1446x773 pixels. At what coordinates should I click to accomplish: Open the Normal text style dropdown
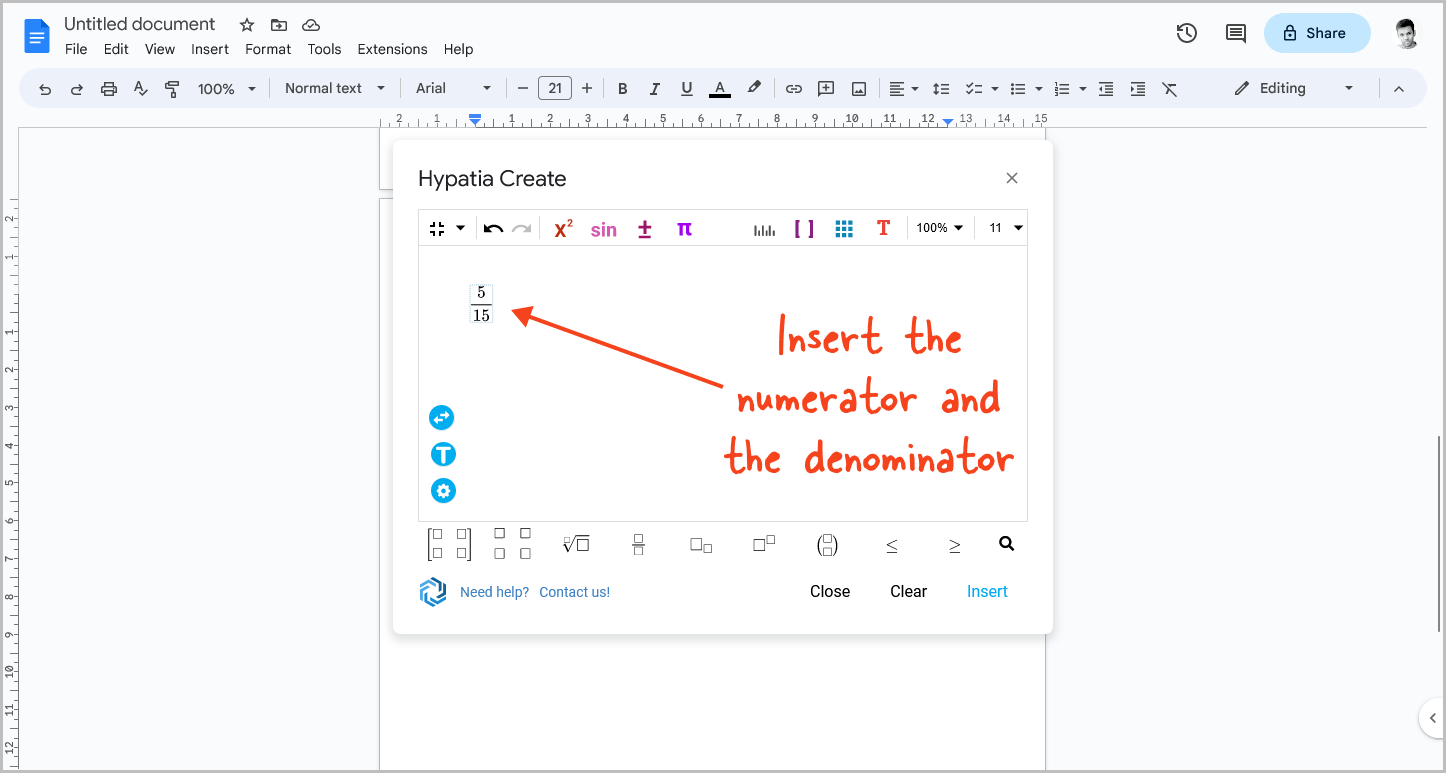pyautogui.click(x=334, y=88)
